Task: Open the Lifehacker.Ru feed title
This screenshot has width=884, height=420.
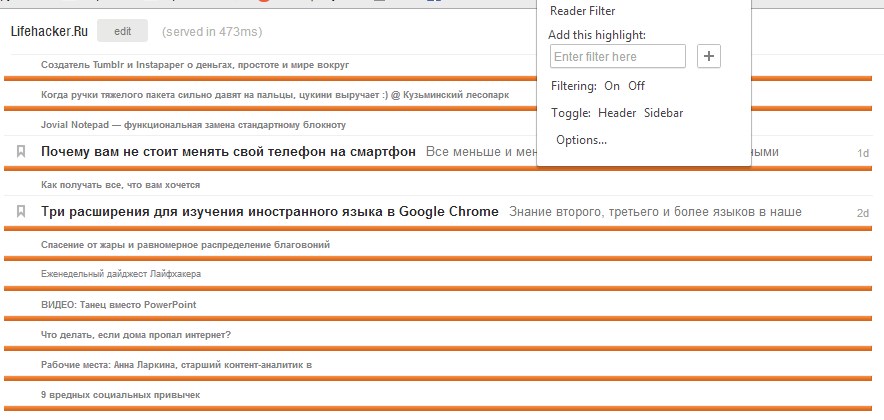Action: coord(49,32)
